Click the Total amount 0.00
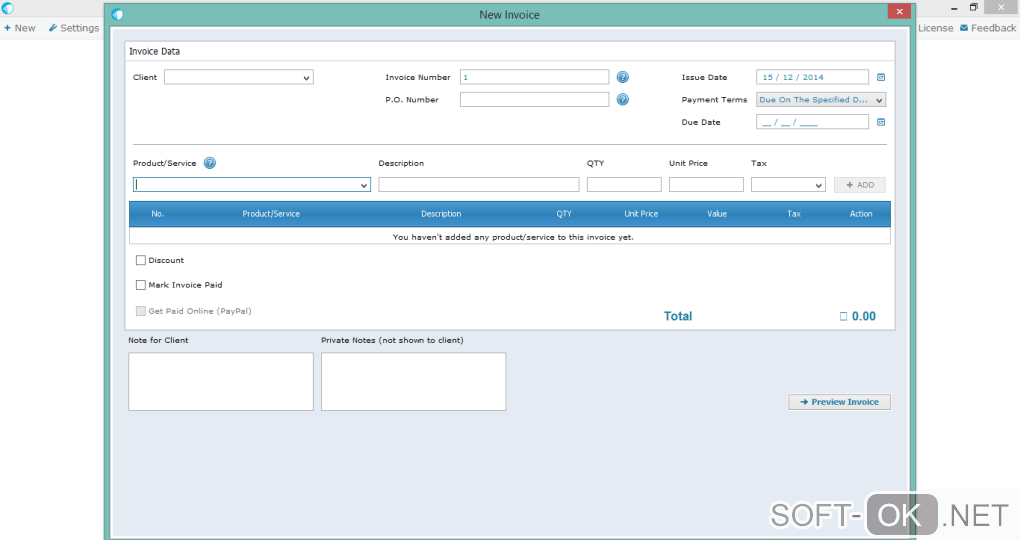The height and width of the screenshot is (540, 1020). [x=864, y=316]
